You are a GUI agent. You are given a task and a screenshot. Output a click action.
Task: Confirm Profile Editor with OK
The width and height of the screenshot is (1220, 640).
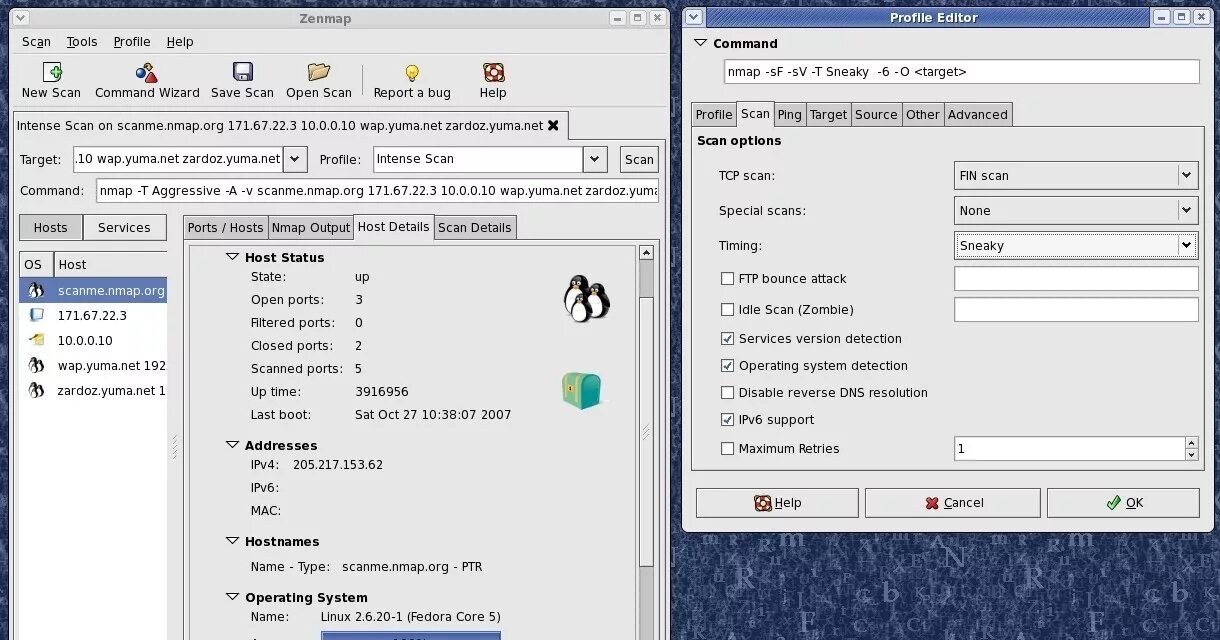click(x=1123, y=503)
